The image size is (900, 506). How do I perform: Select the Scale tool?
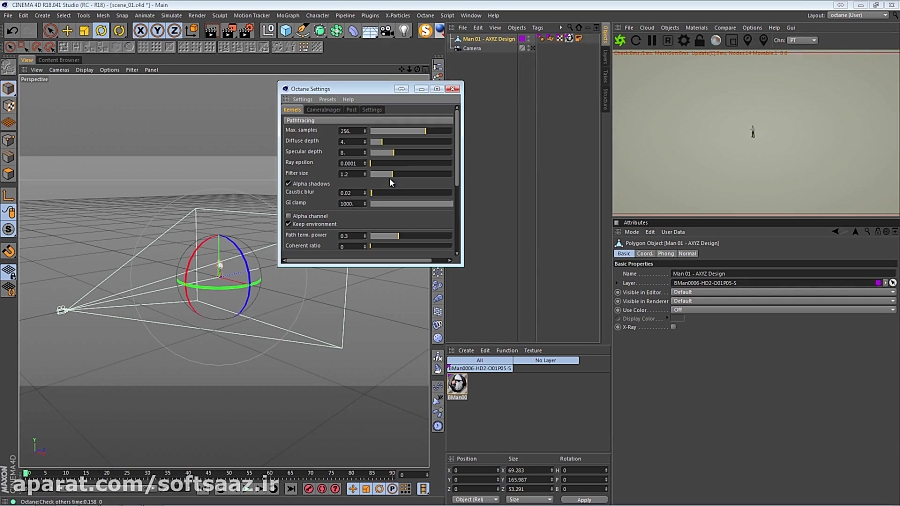[84, 30]
